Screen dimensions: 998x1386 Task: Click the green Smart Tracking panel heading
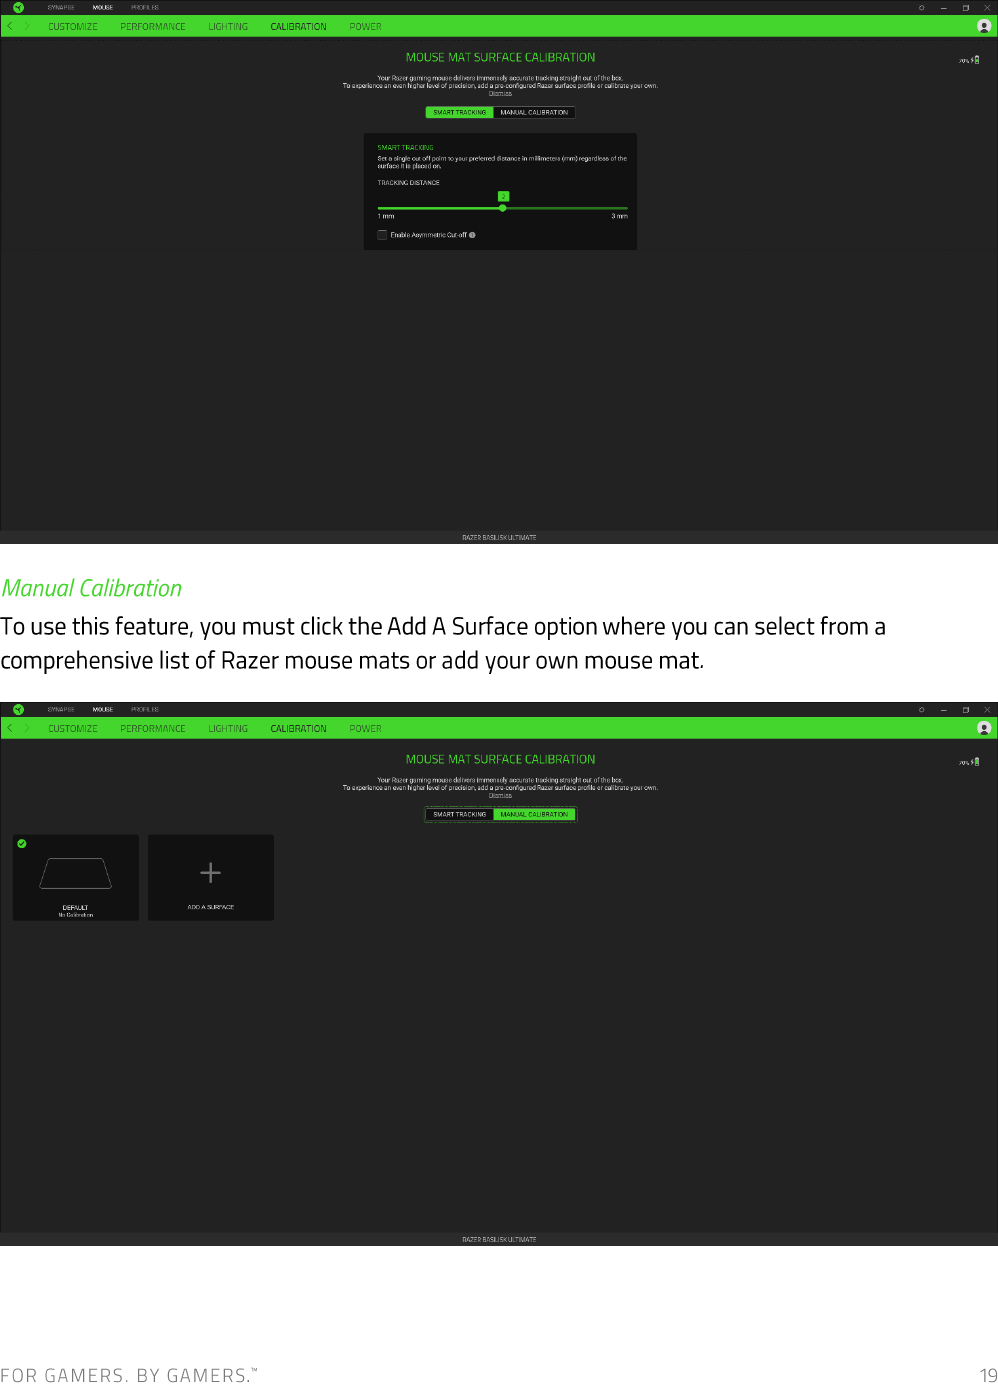pyautogui.click(x=405, y=148)
